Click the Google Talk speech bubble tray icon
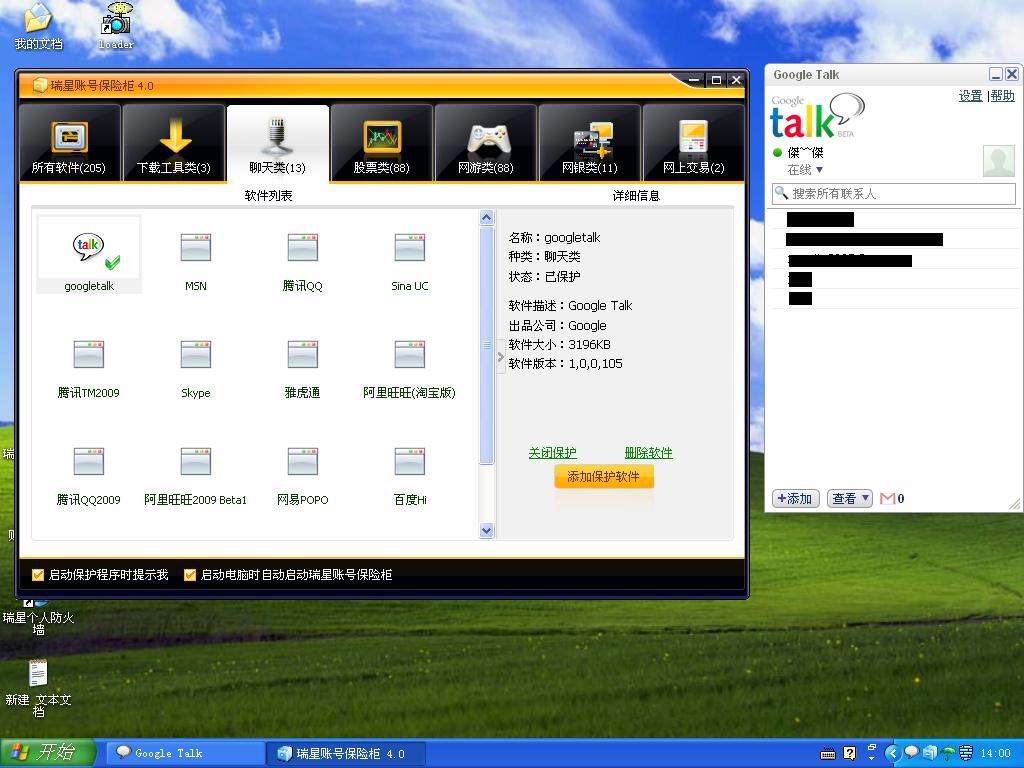Viewport: 1024px width, 768px height. click(x=912, y=753)
